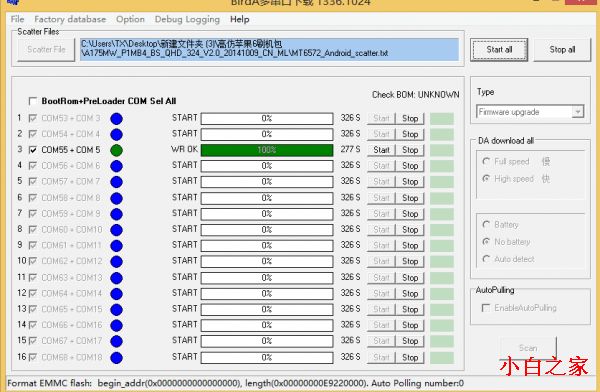Click the blue status circle in row 1
The image size is (600, 392).
116,119
